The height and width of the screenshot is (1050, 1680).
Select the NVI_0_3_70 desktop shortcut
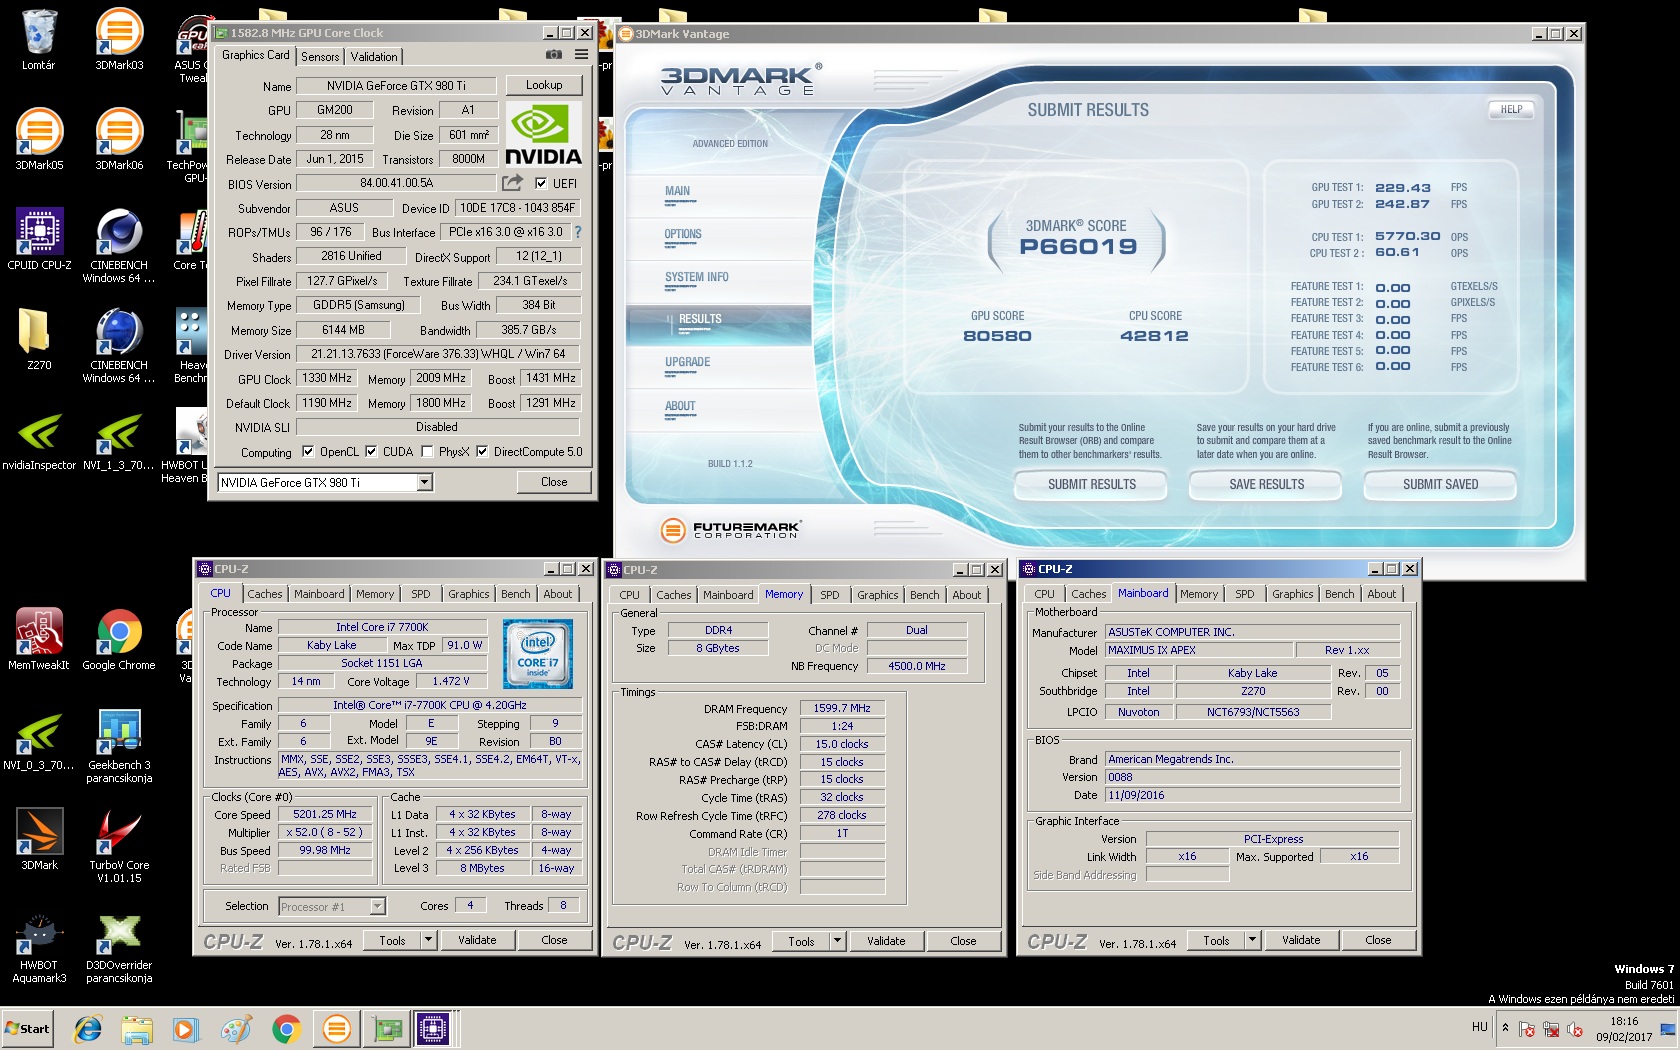[39, 740]
